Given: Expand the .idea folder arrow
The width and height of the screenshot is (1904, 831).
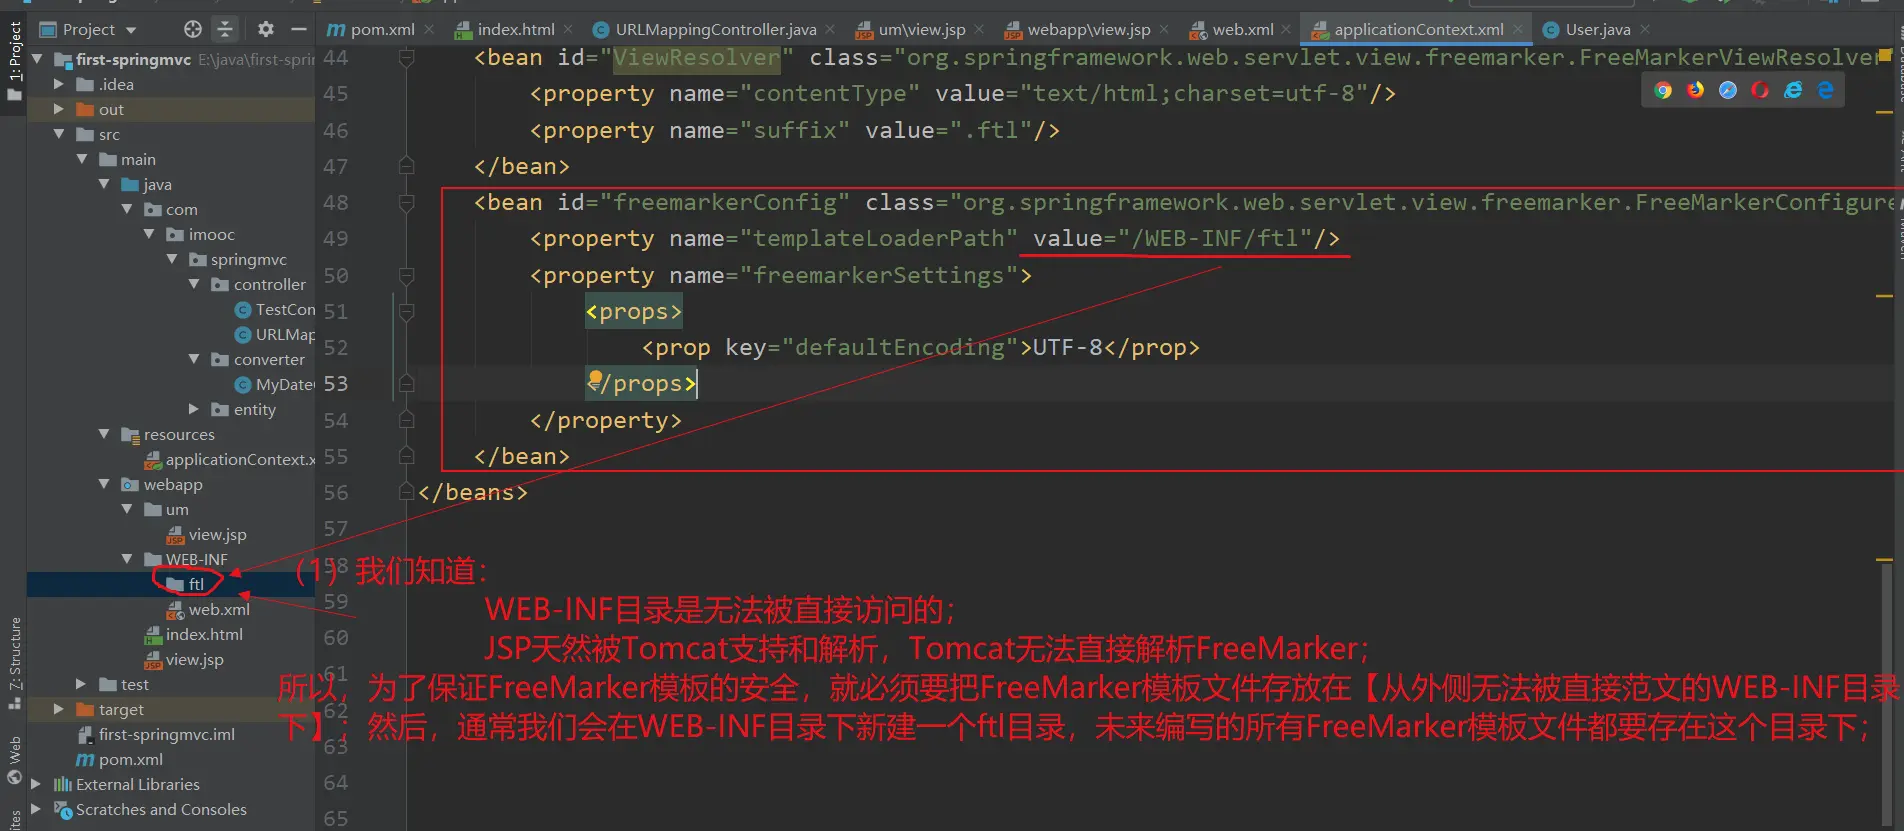Looking at the screenshot, I should [59, 84].
